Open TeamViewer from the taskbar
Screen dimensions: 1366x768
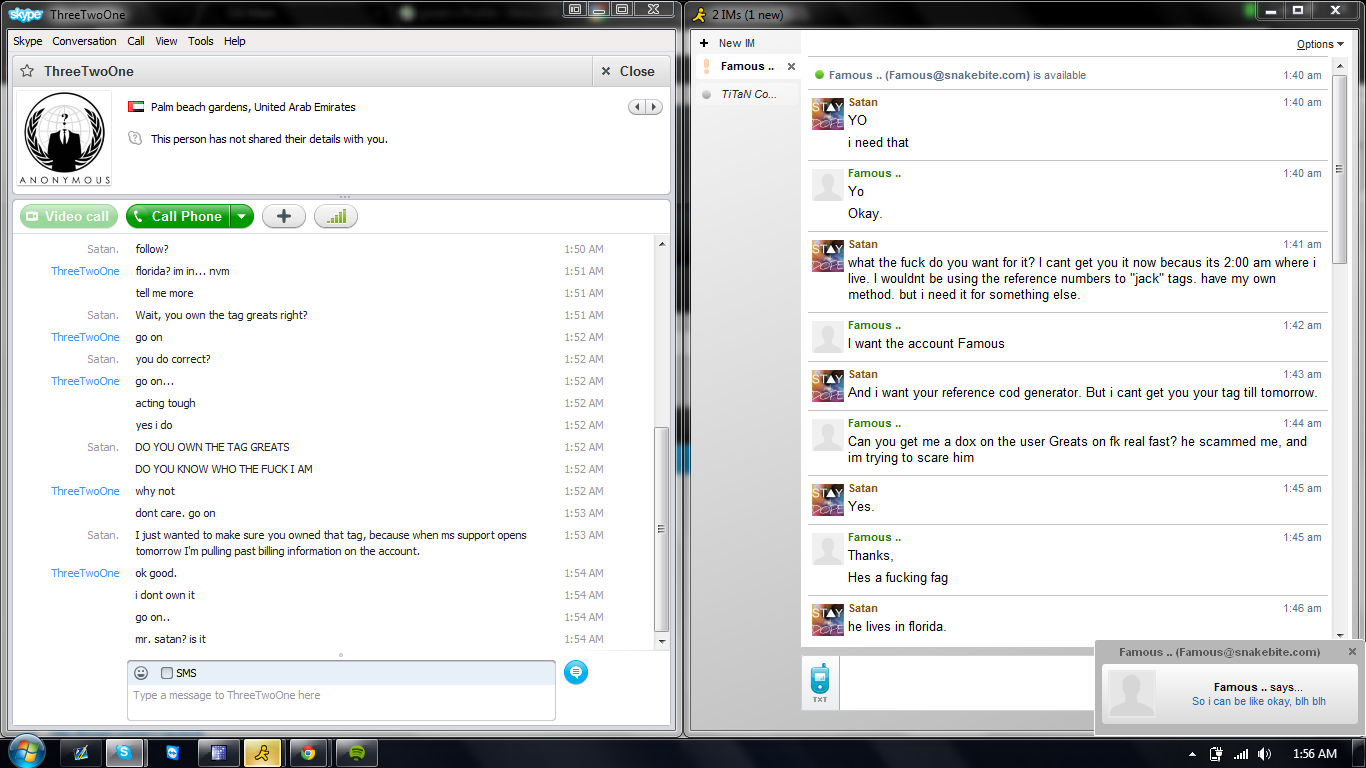[x=171, y=753]
